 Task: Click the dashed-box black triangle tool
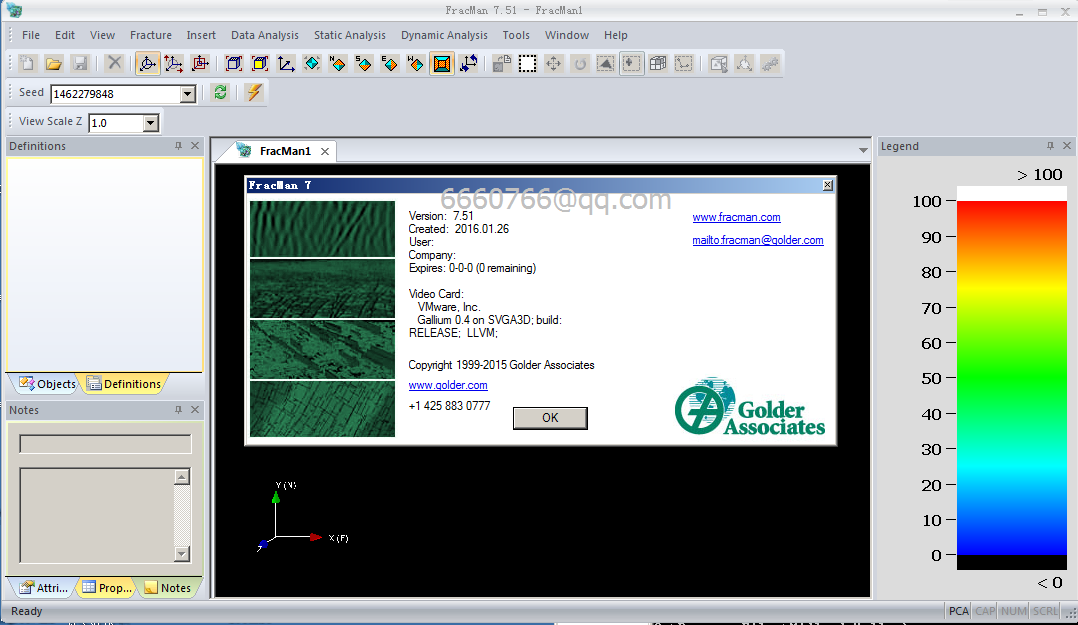pos(606,64)
